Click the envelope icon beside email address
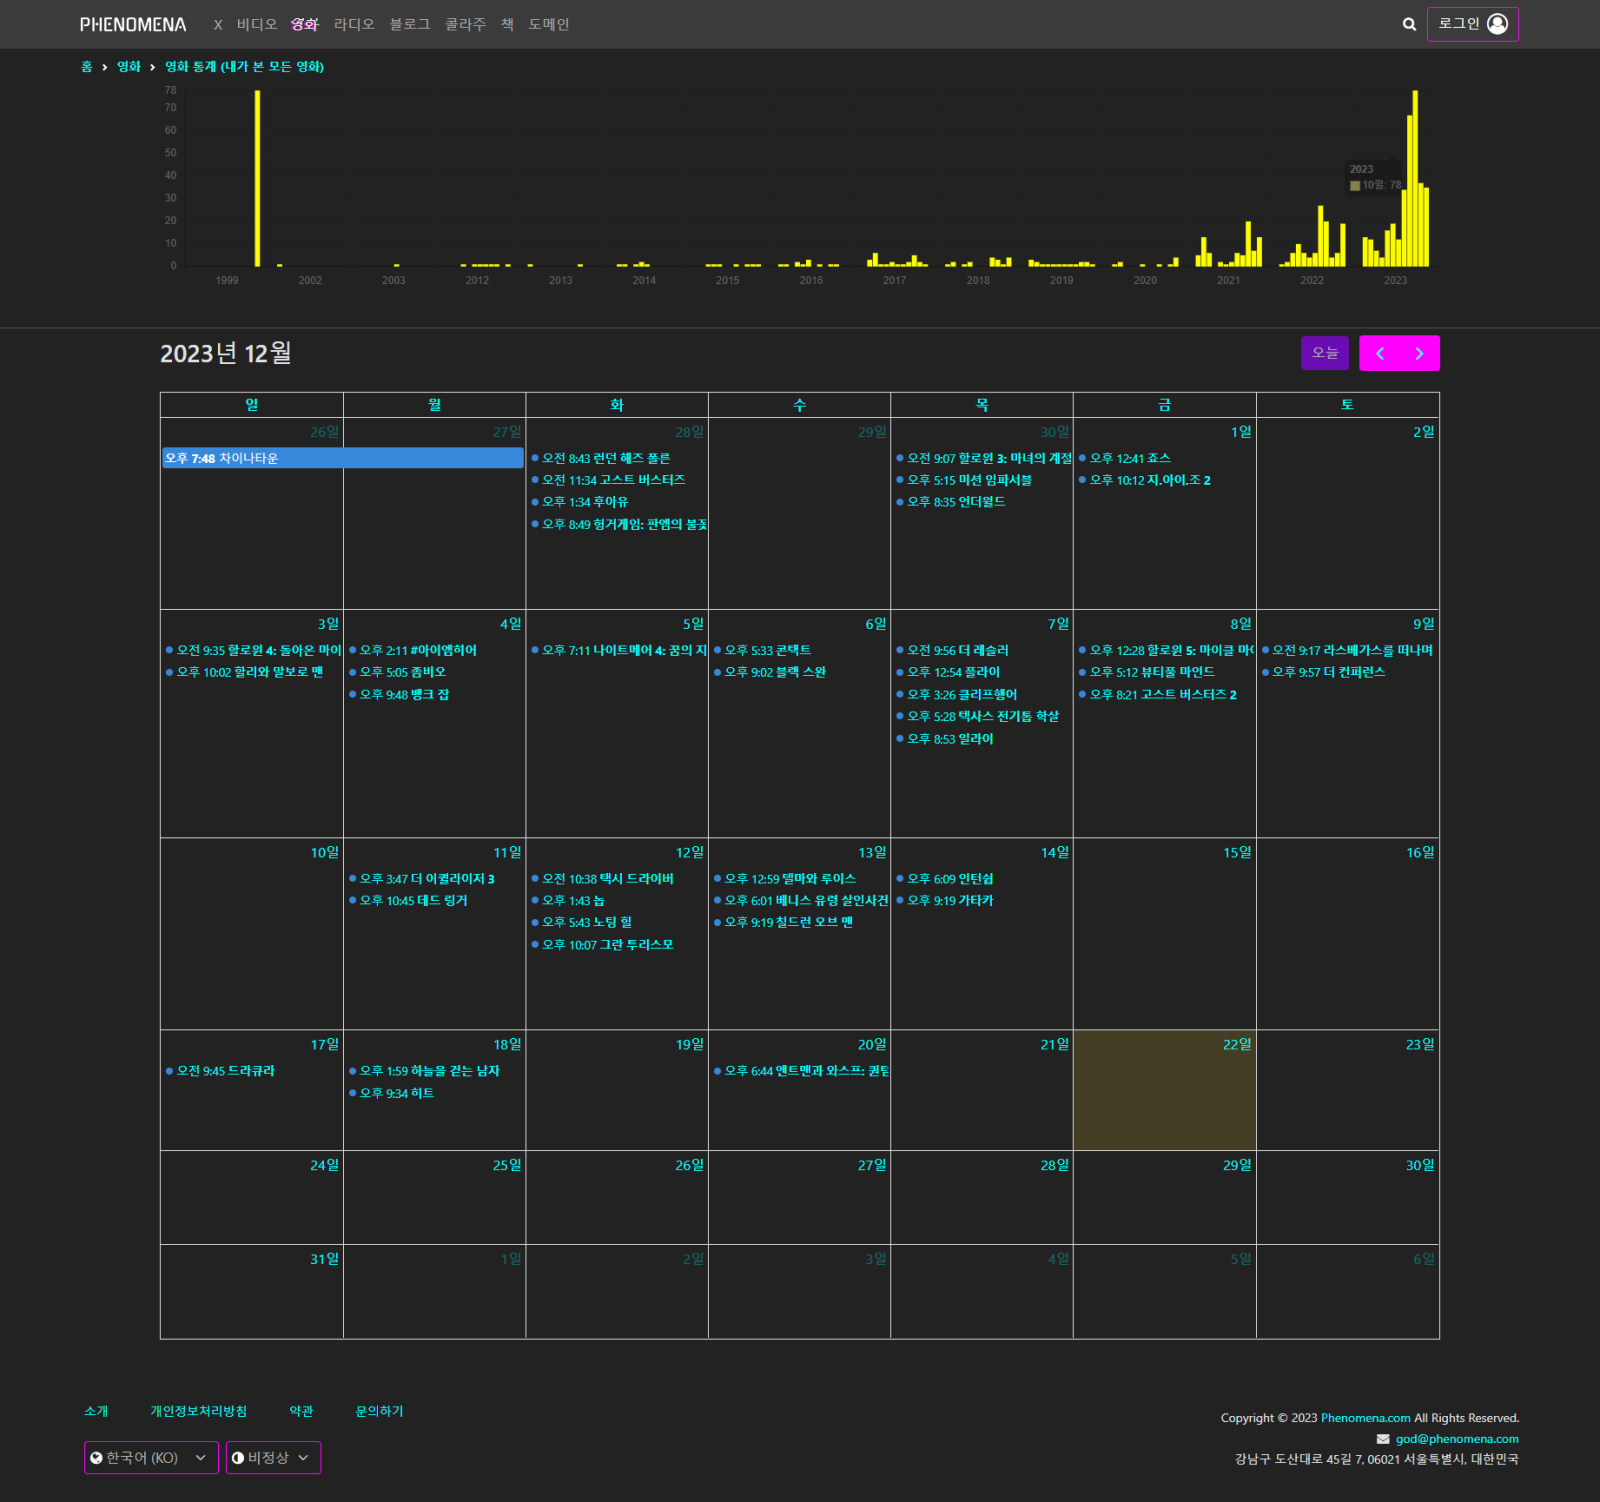 (1383, 1439)
